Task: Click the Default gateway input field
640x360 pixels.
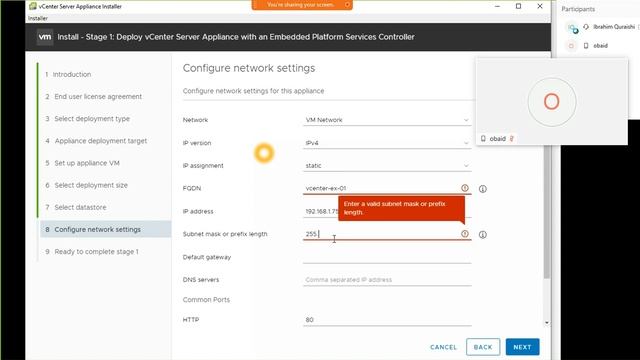Action: [x=387, y=258]
